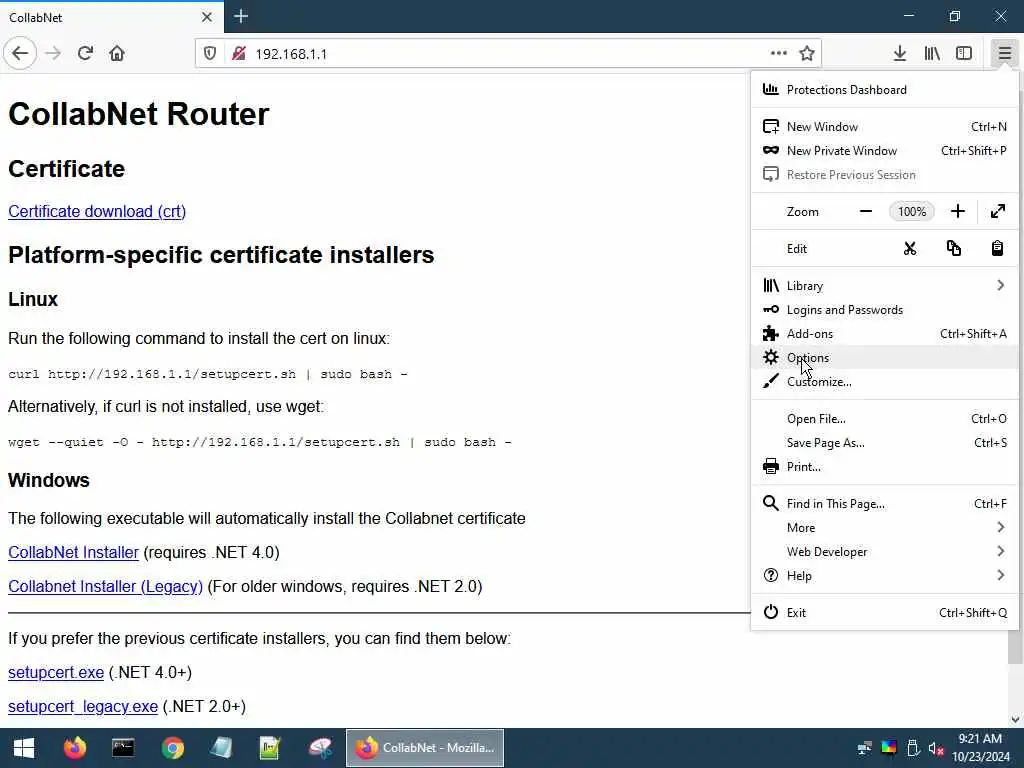This screenshot has height=768, width=1024.
Task: Enter full screen mode from Zoom row
Action: point(998,212)
